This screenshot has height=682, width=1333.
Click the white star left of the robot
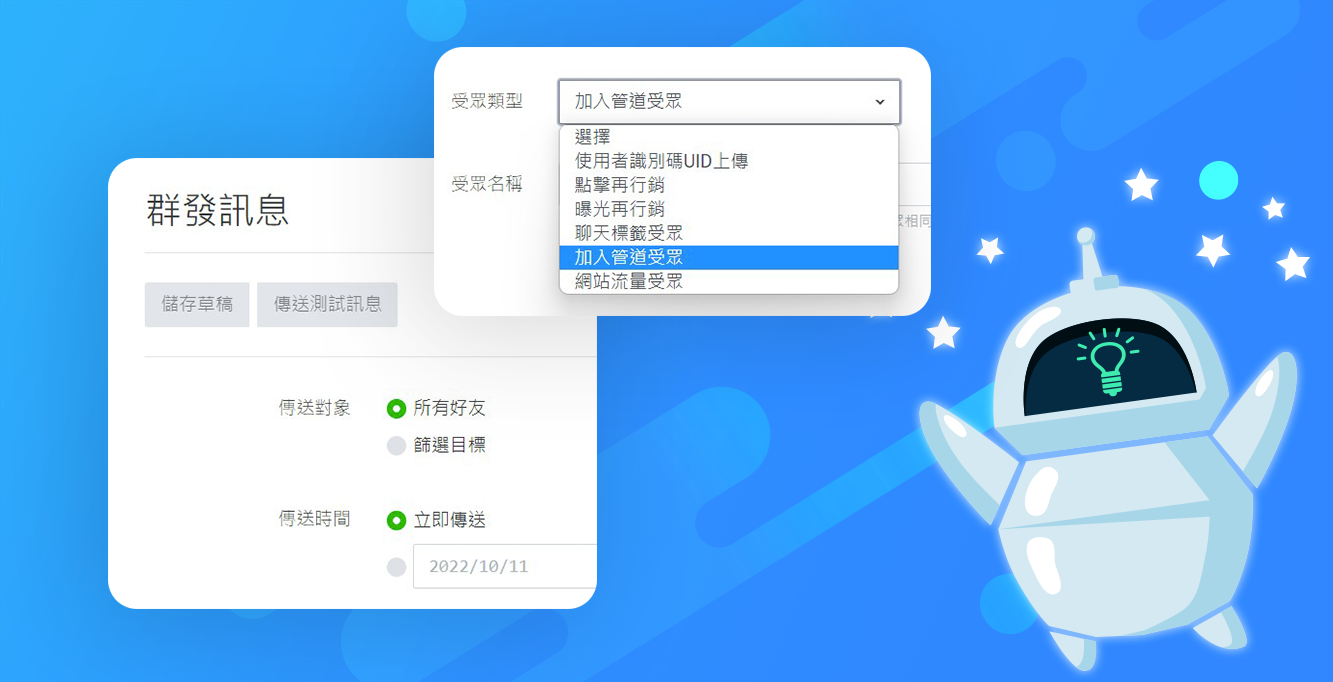pos(943,332)
